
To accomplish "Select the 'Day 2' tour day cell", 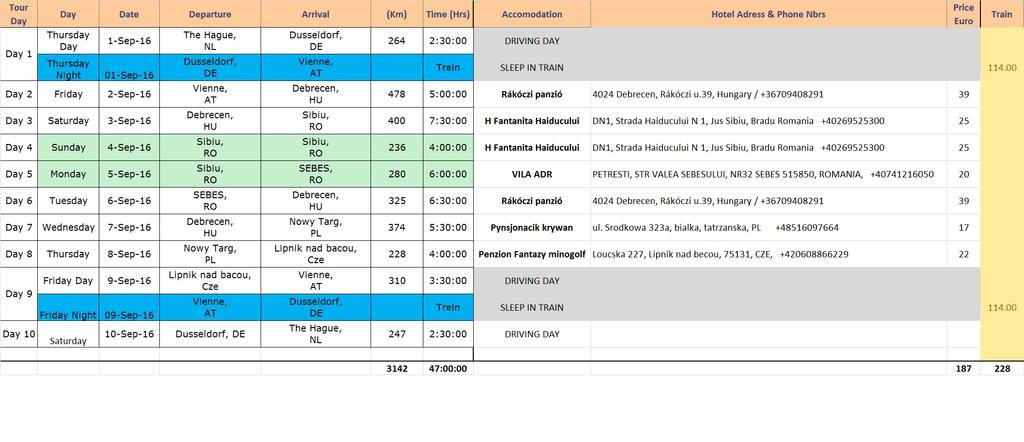I will [18, 94].
